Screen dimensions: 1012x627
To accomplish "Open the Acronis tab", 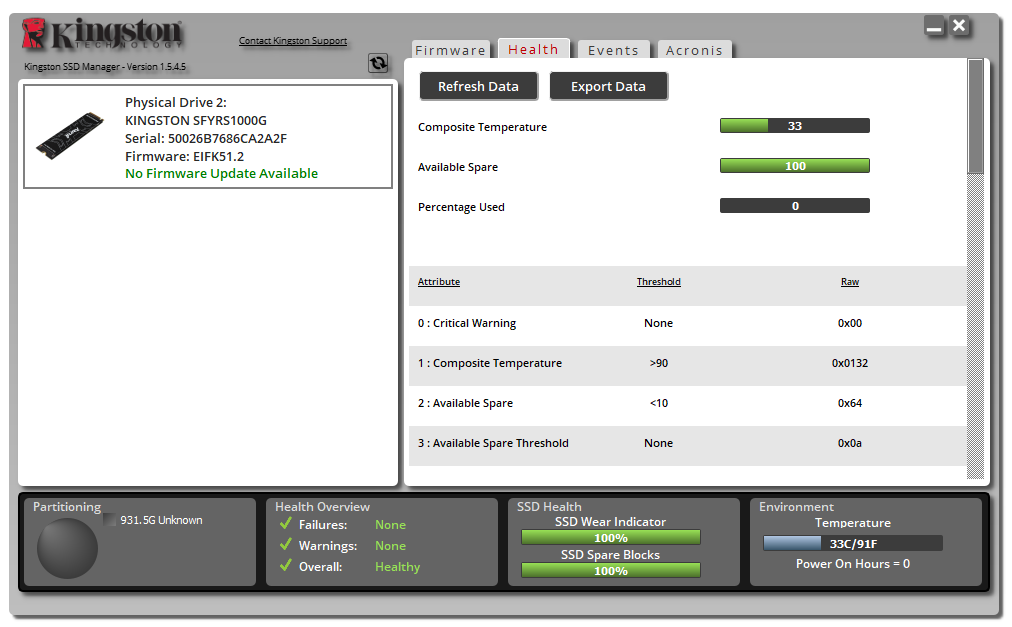I will [694, 50].
